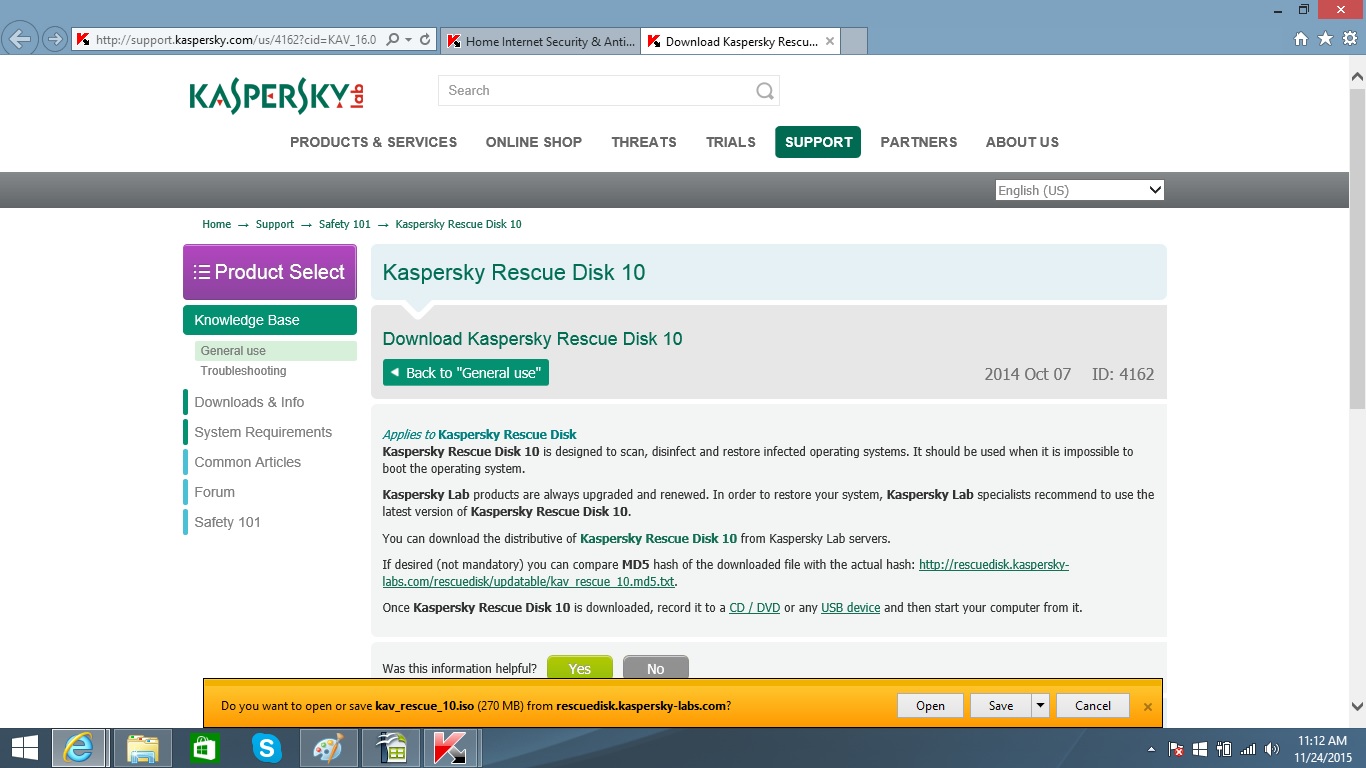Expand the Knowledge Base sidebar section

click(x=270, y=320)
